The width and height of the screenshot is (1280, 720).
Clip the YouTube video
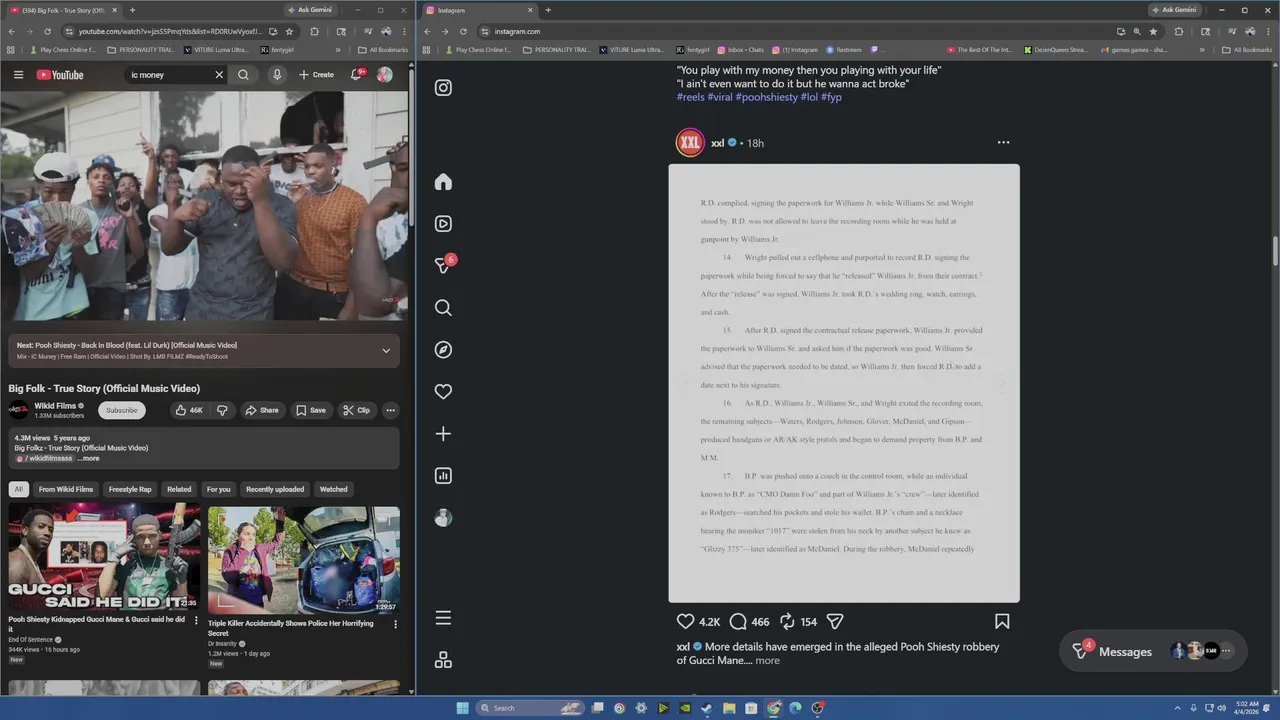[356, 410]
